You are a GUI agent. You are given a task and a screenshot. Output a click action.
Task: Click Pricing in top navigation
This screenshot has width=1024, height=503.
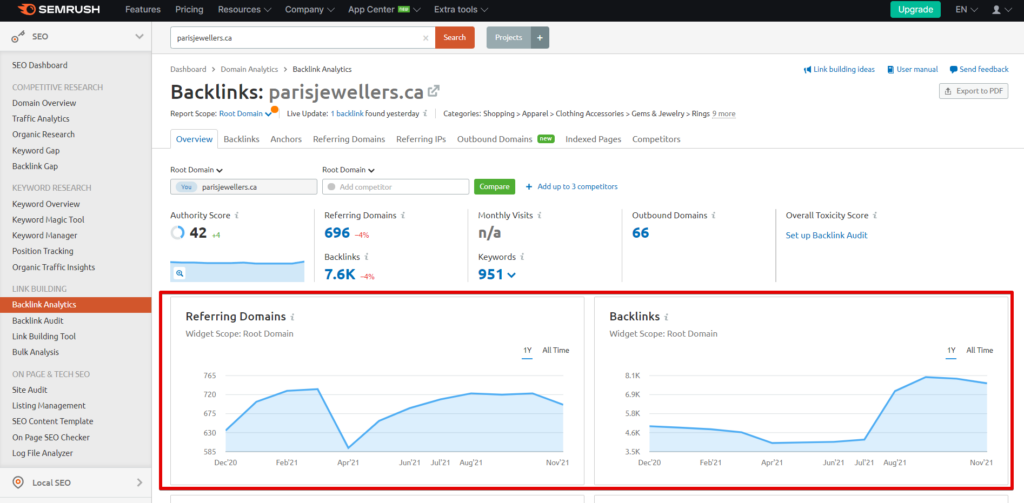[x=189, y=10]
